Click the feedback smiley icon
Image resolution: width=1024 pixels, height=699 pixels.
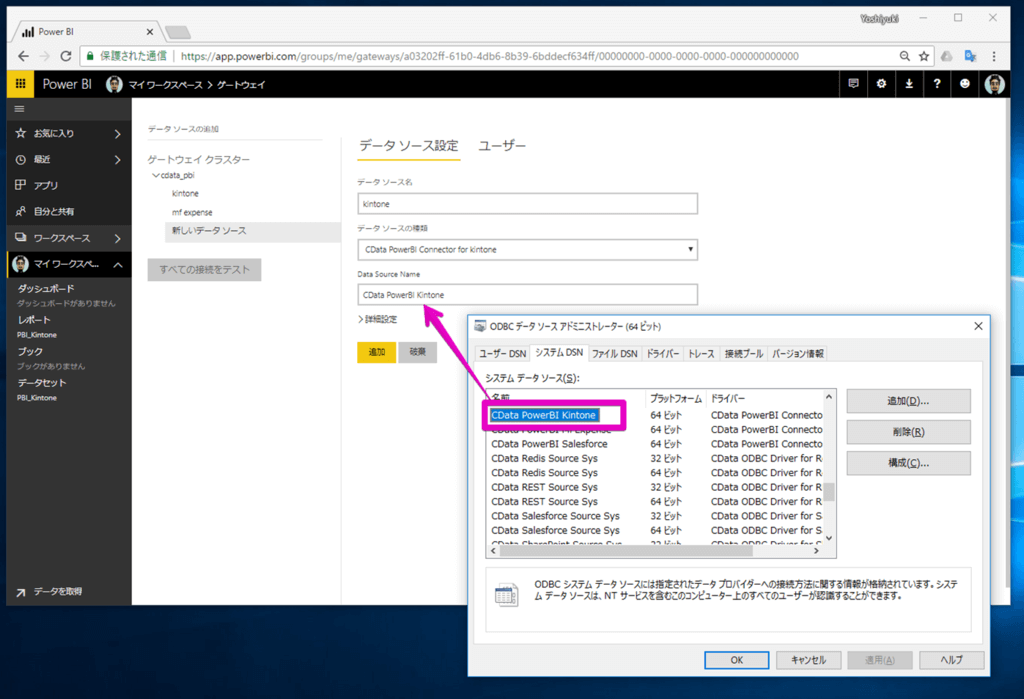(x=965, y=84)
